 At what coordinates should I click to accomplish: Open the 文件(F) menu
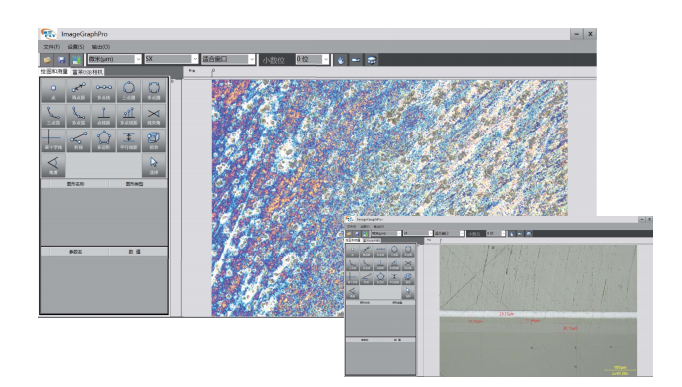click(51, 47)
